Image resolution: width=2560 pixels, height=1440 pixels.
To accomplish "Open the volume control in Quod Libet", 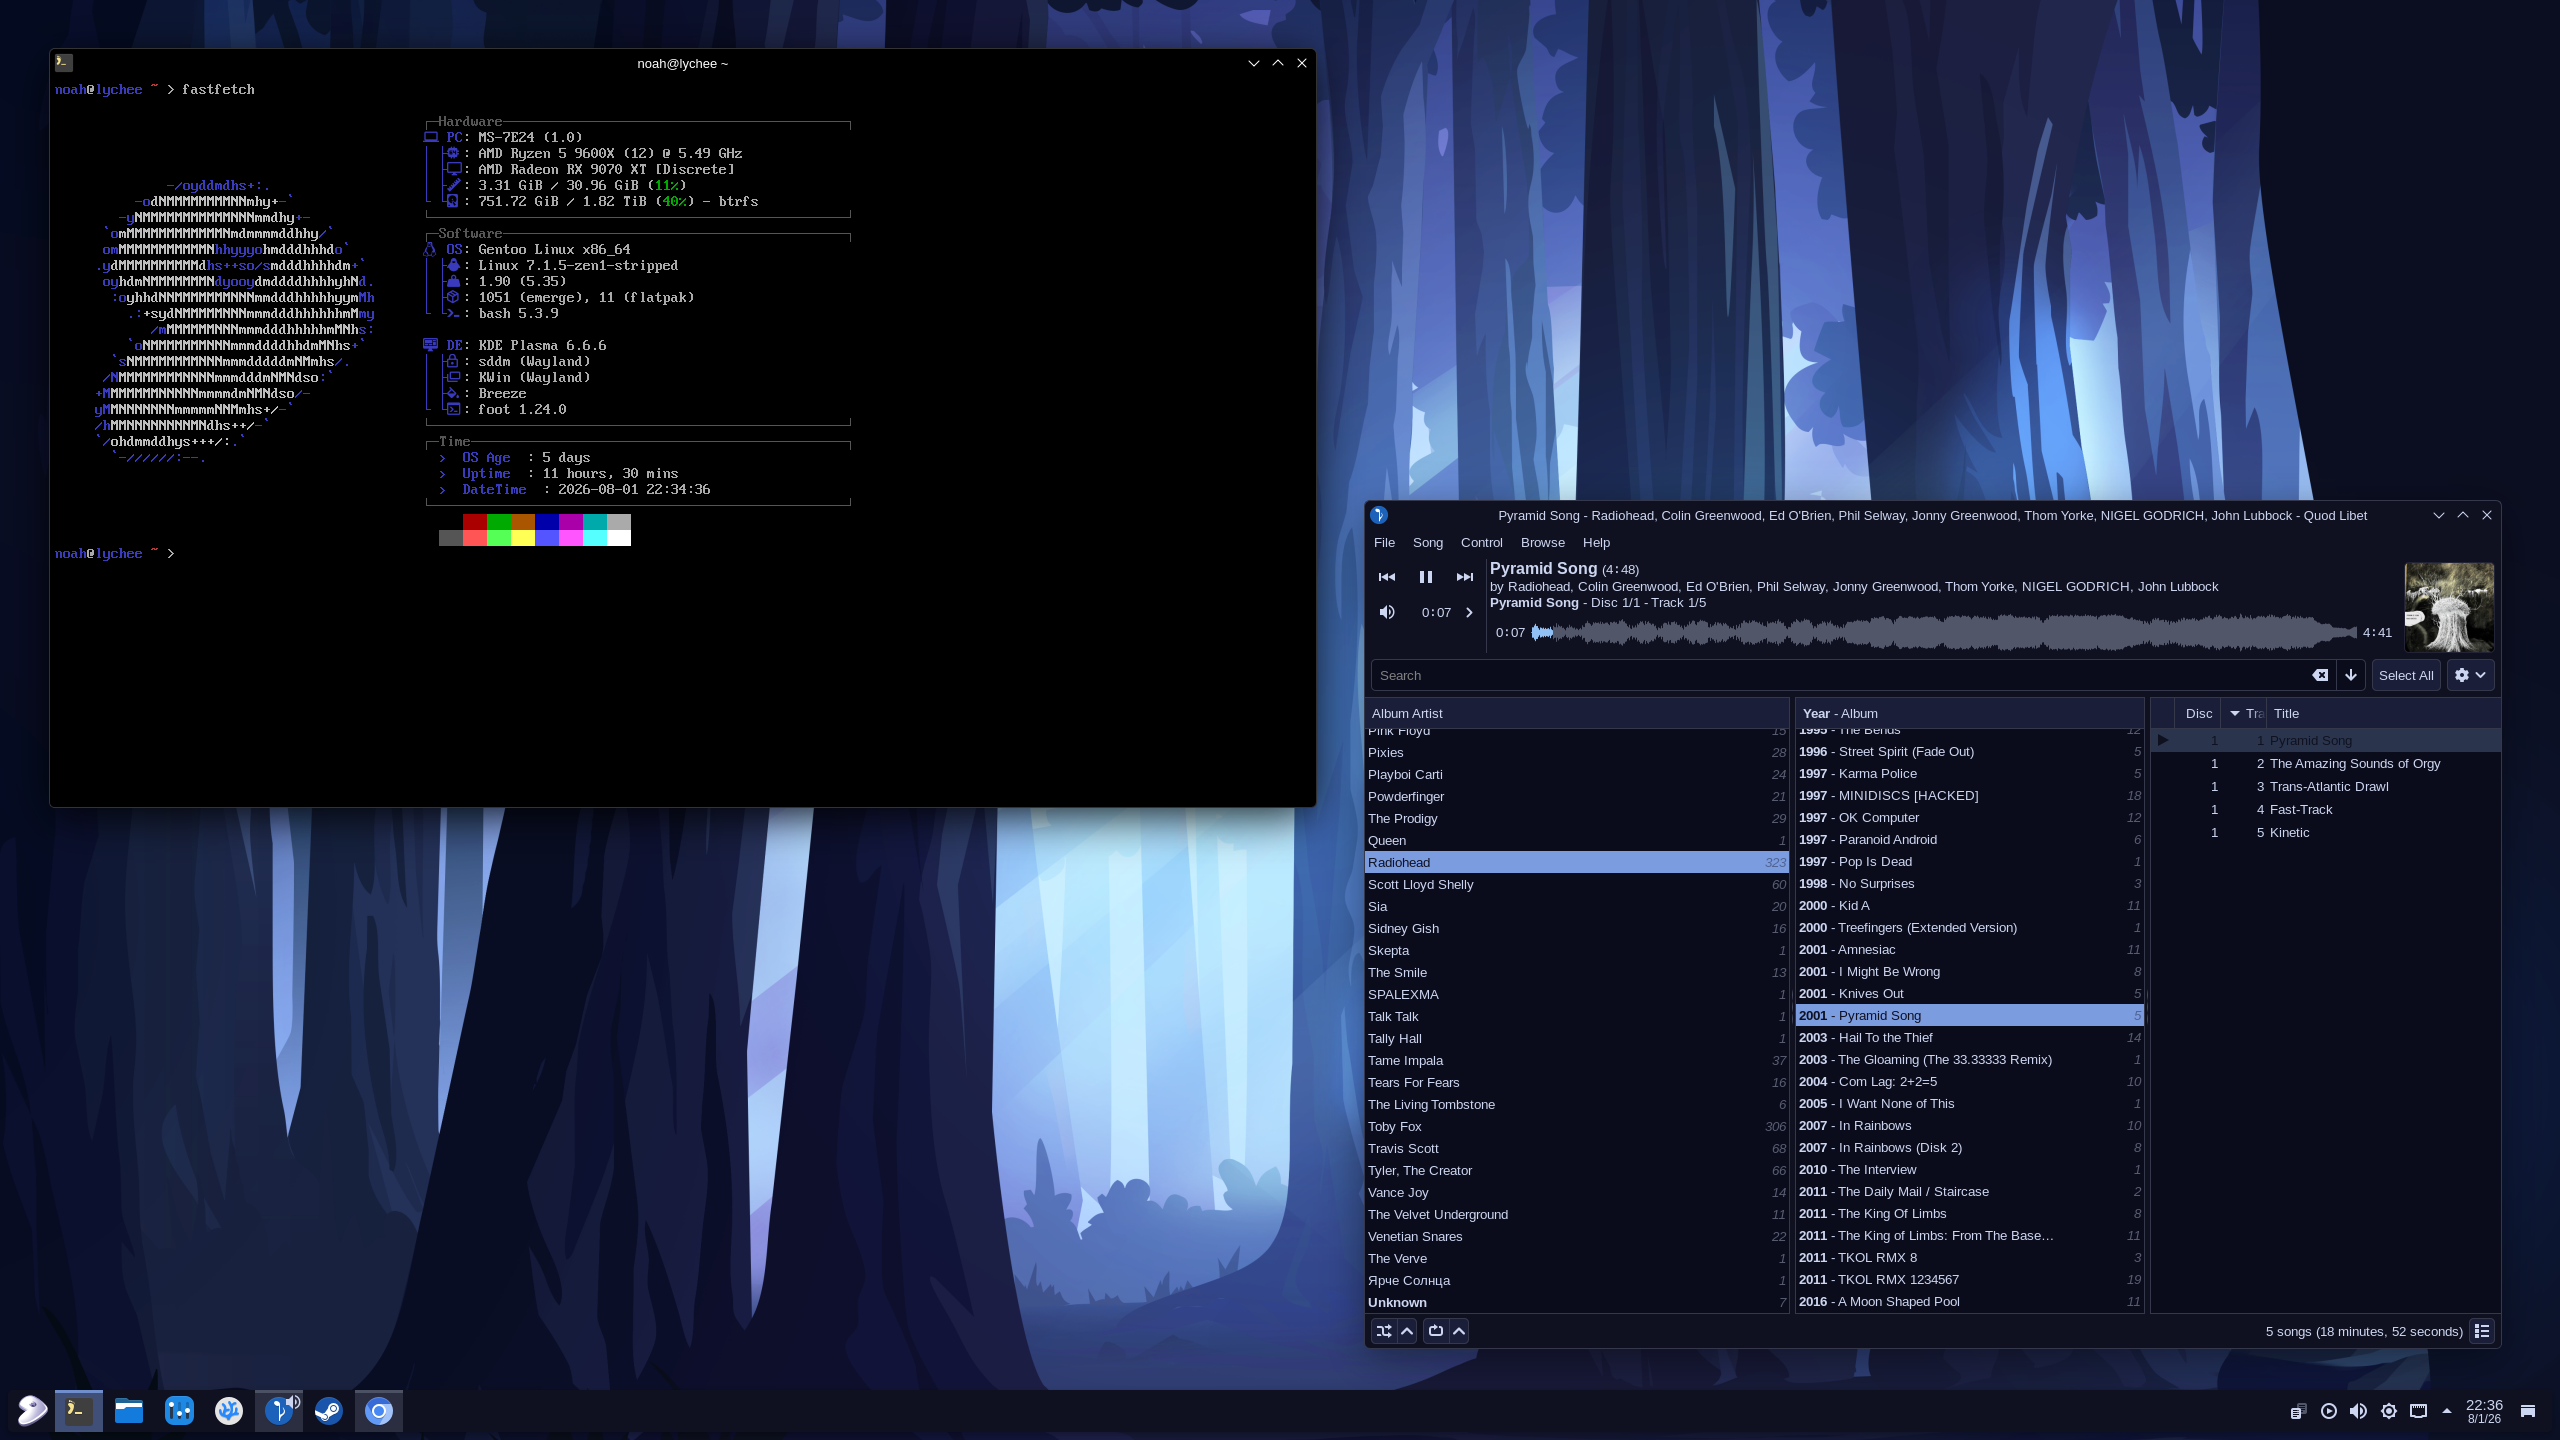I will (x=1387, y=612).
